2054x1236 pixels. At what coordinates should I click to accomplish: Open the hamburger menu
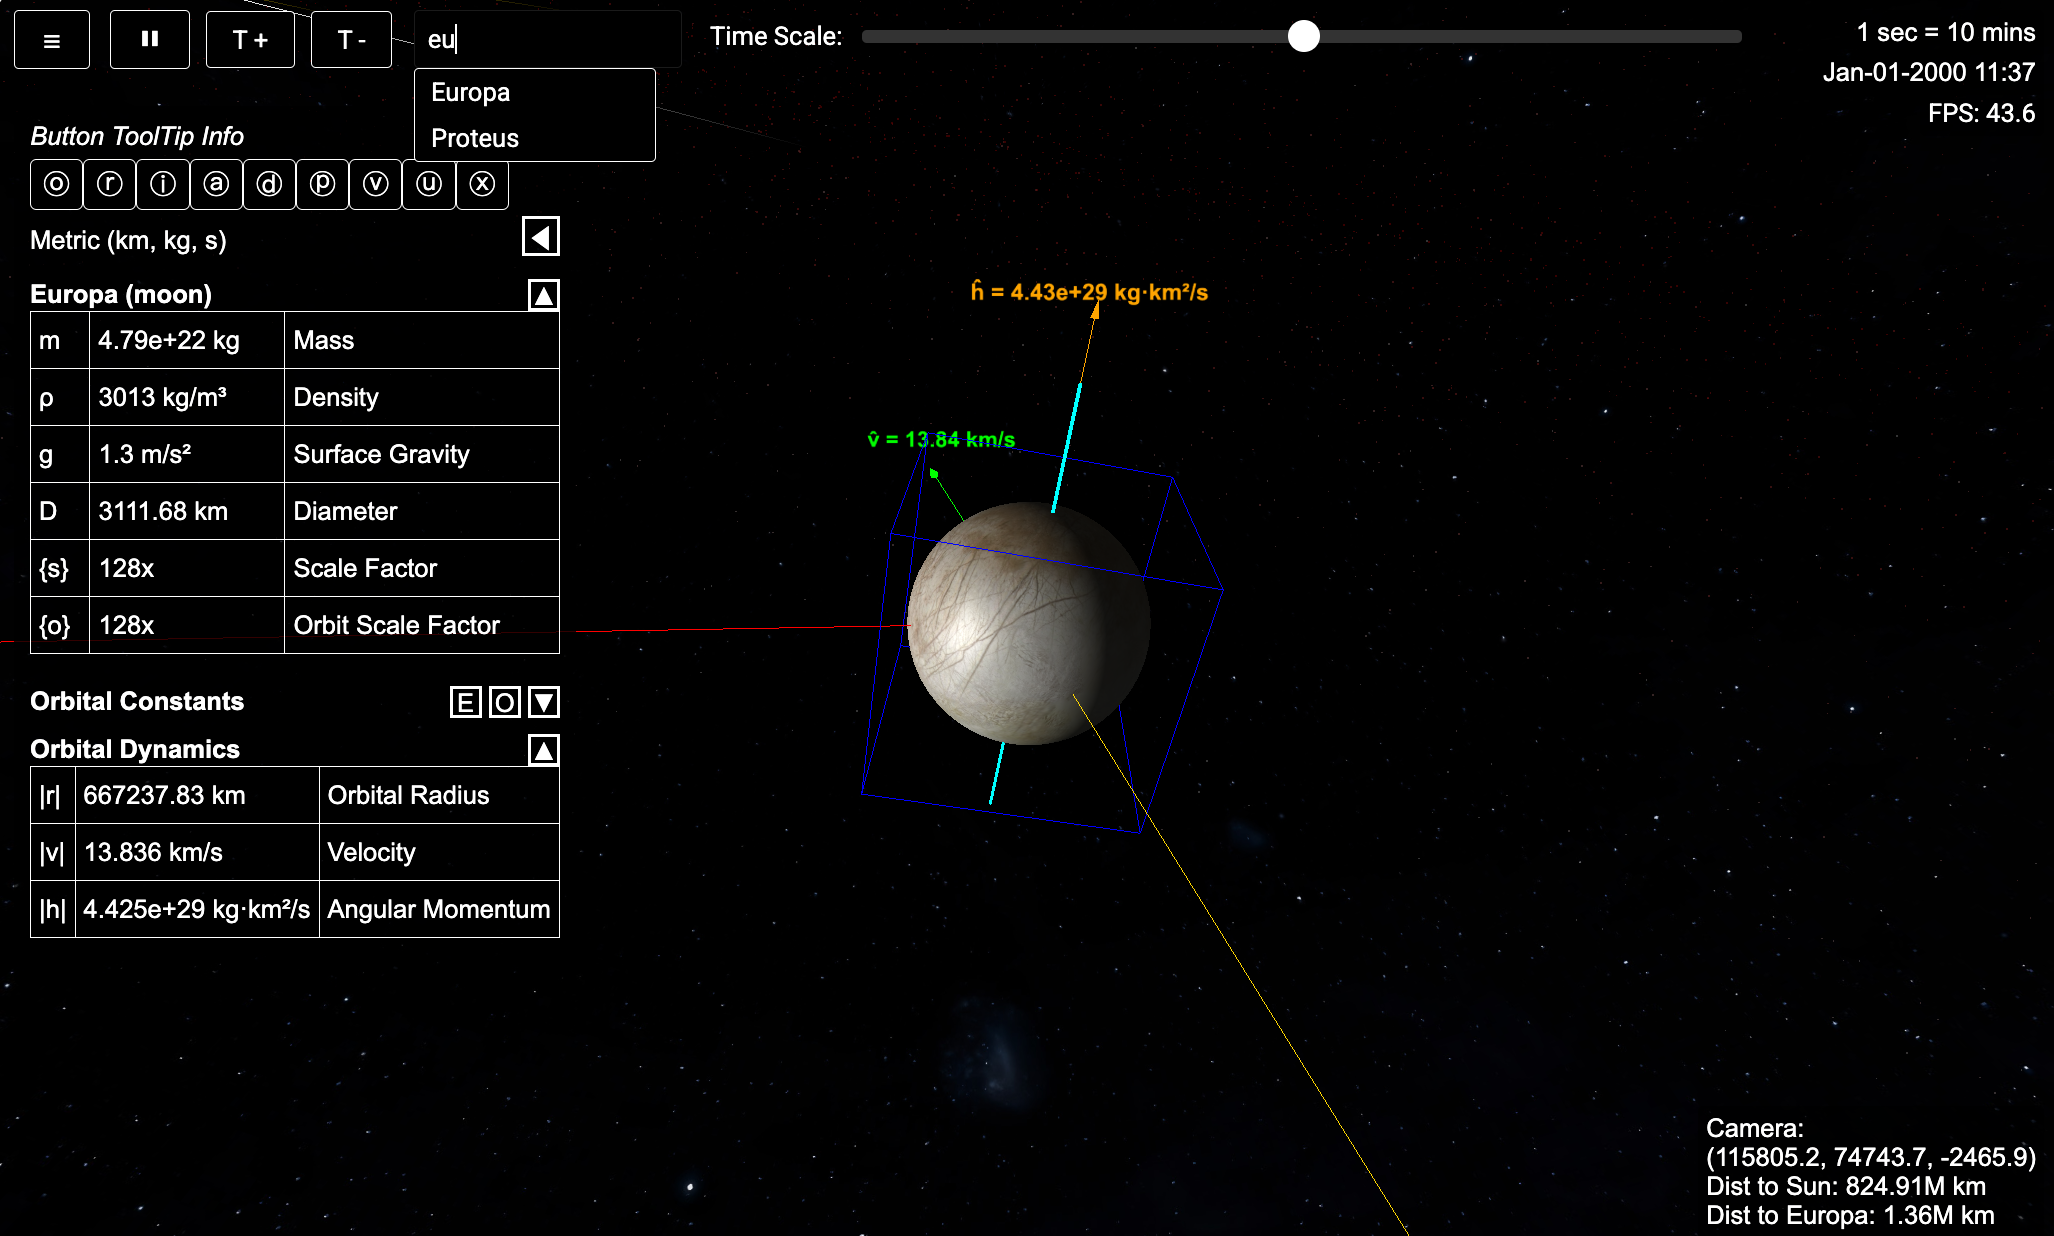pyautogui.click(x=52, y=40)
